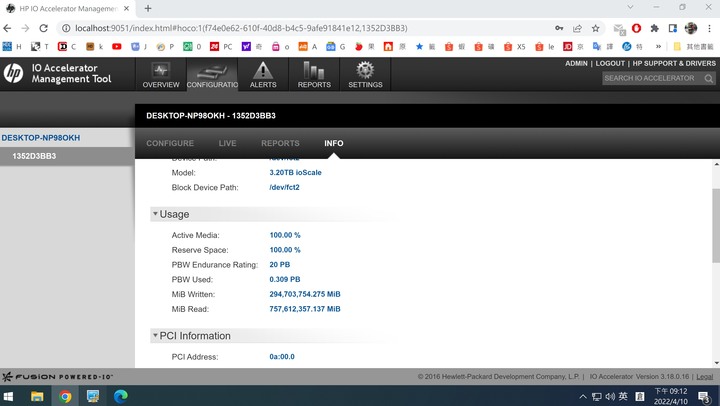Click the 0.309 PB used value

(285, 279)
